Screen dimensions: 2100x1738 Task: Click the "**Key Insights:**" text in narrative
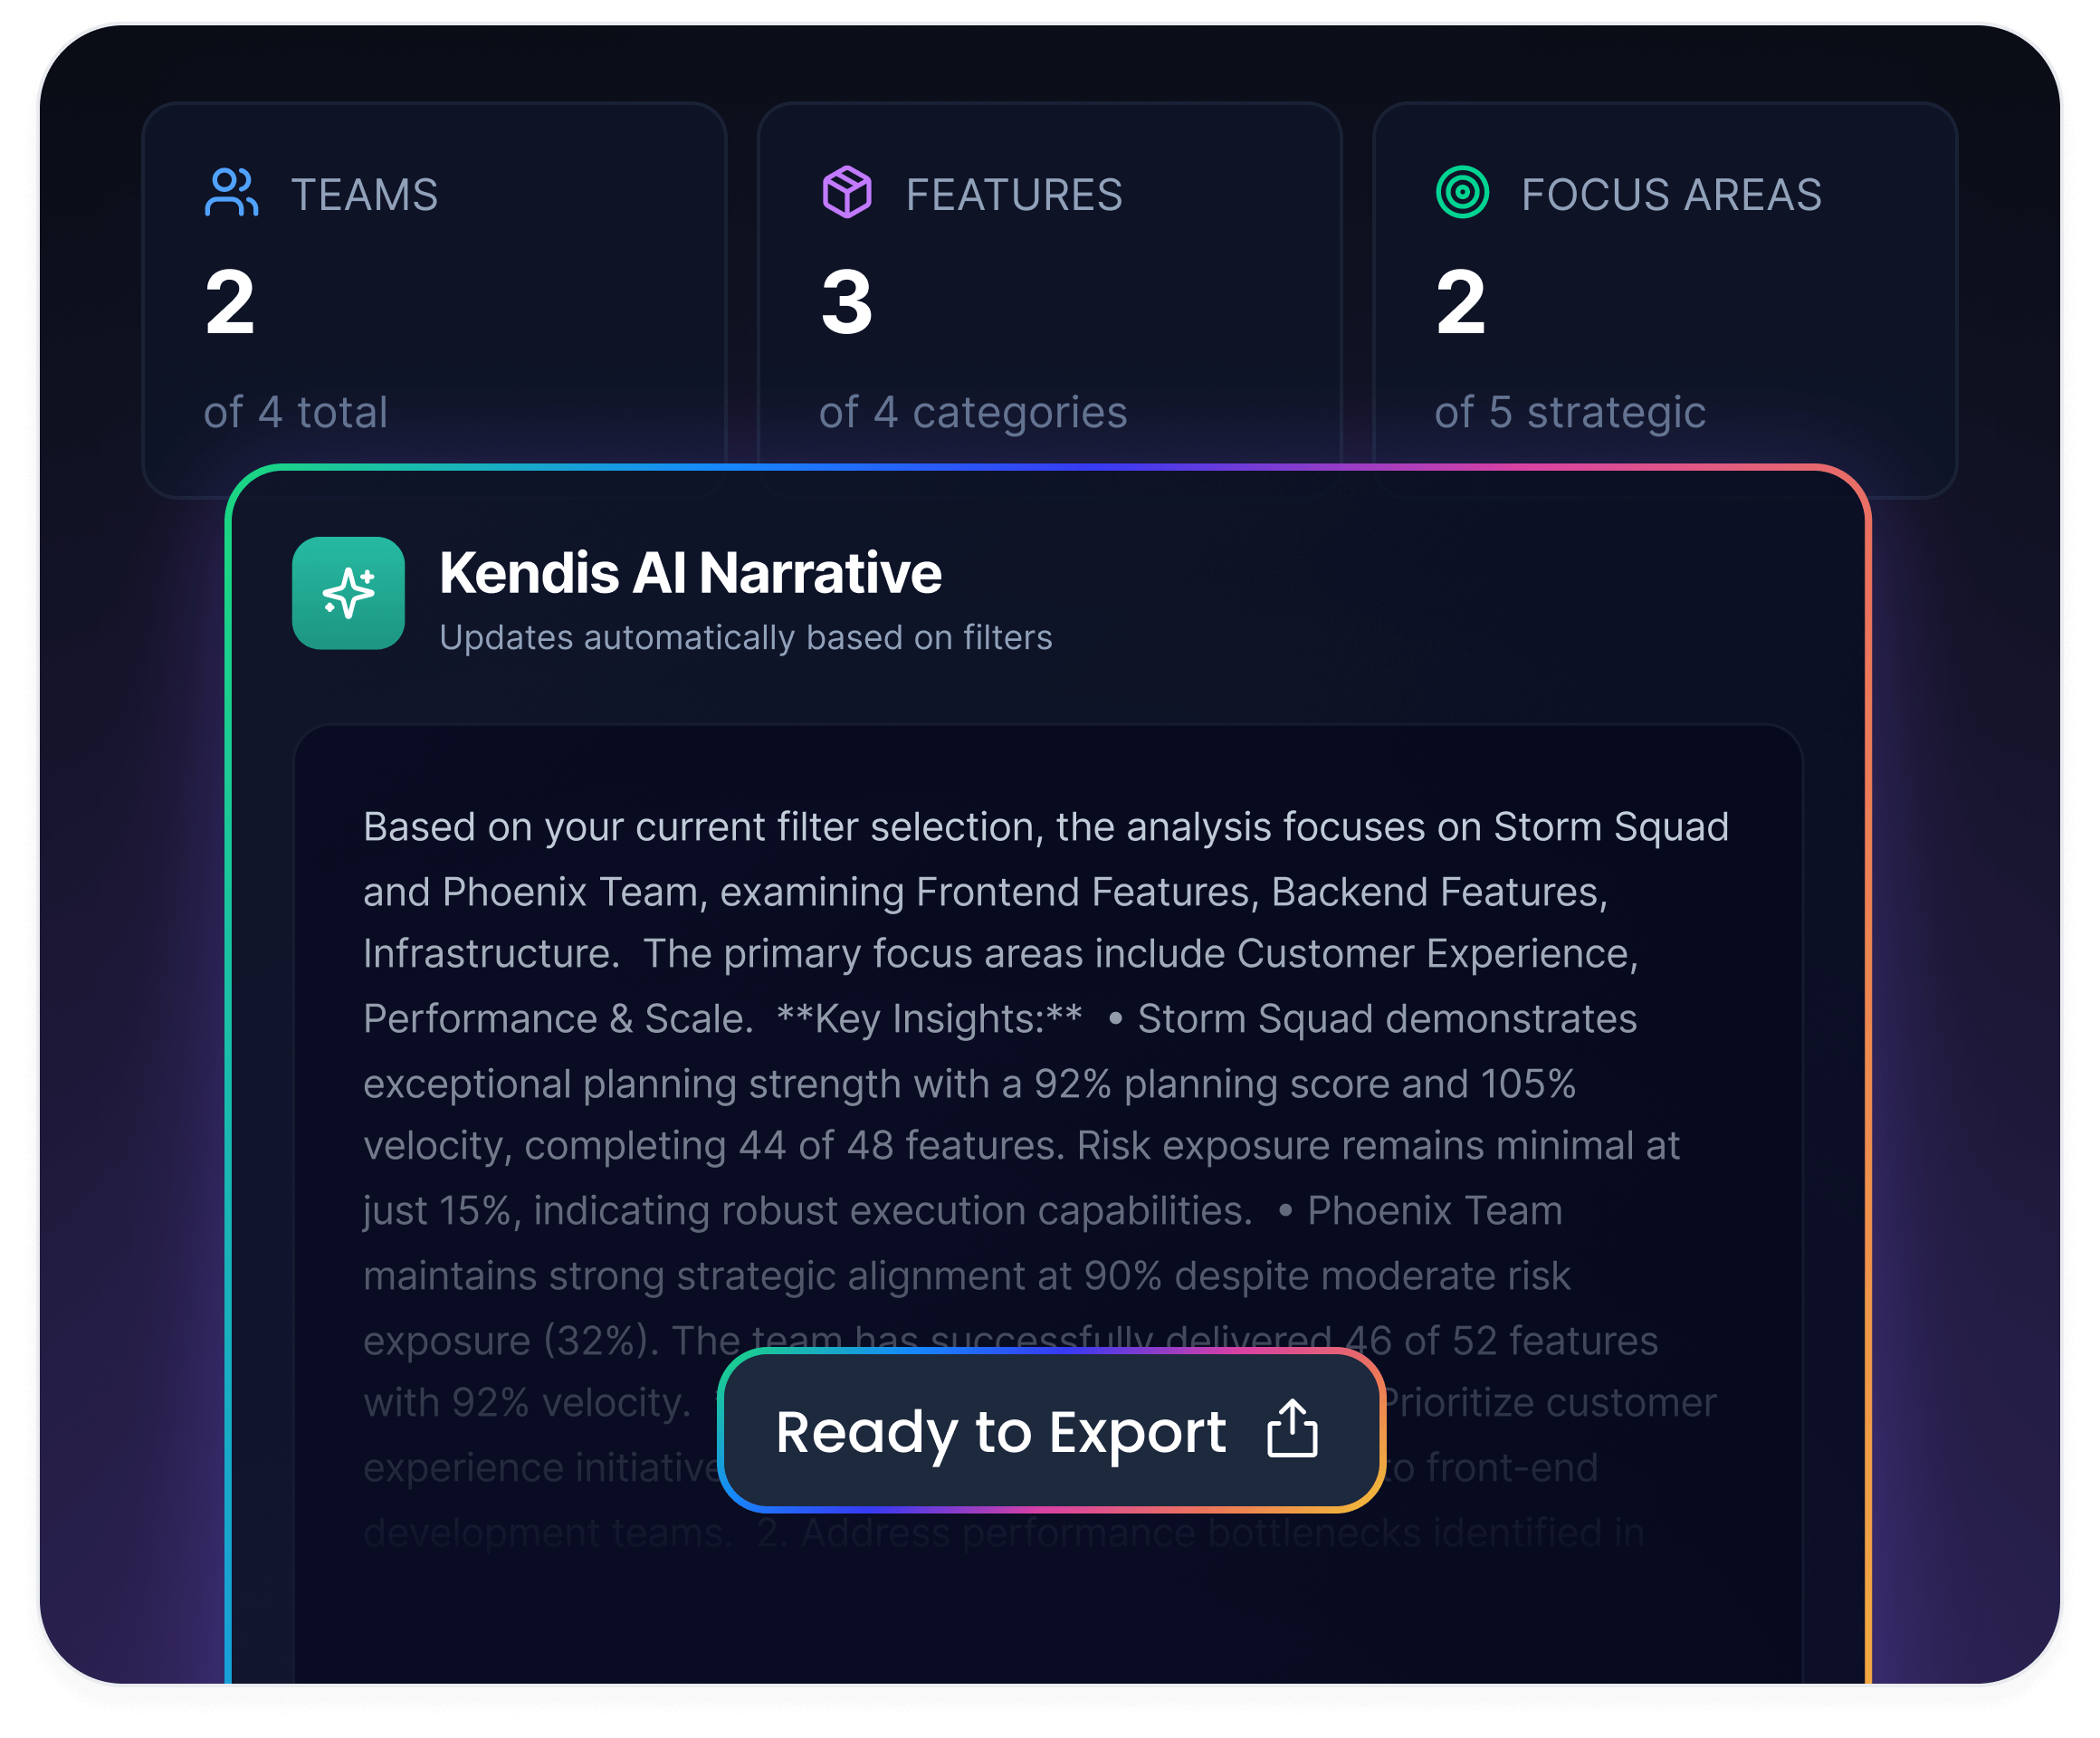pos(929,1019)
